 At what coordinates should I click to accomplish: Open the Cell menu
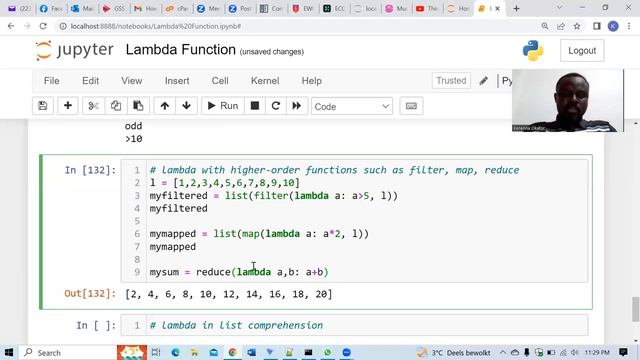(220, 81)
